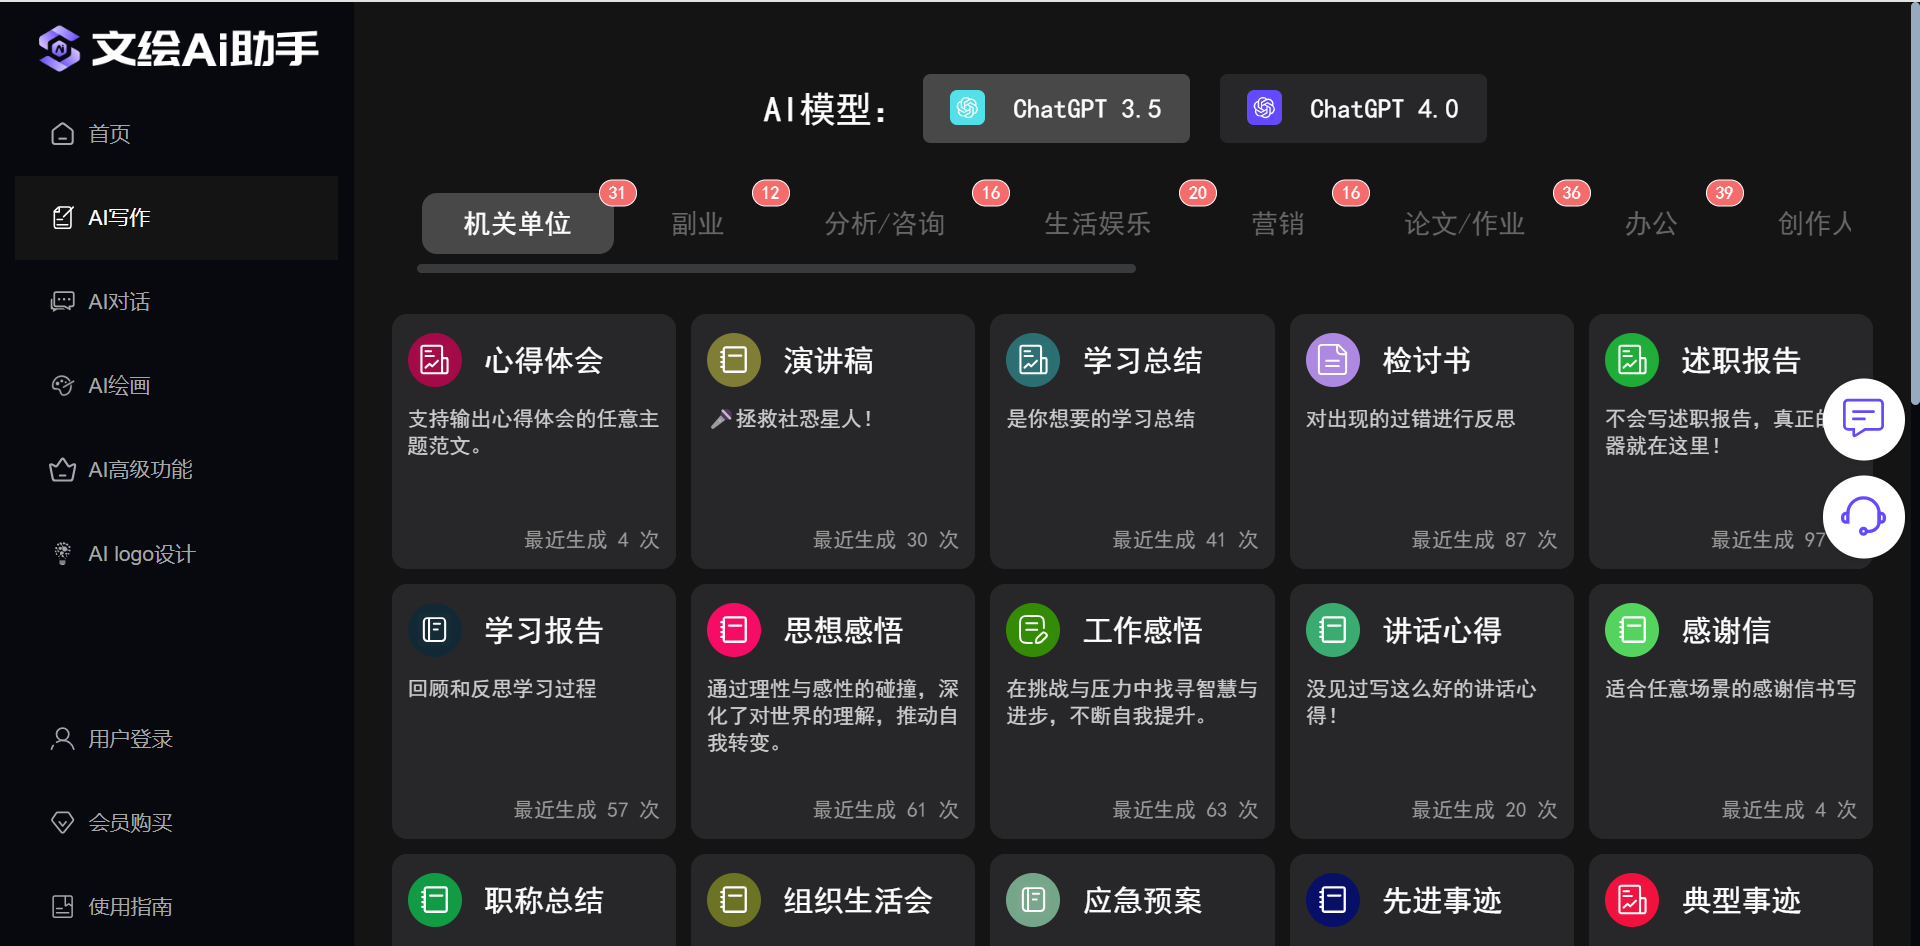Open the AI logo设计 tool
The image size is (1920, 946).
pos(141,553)
